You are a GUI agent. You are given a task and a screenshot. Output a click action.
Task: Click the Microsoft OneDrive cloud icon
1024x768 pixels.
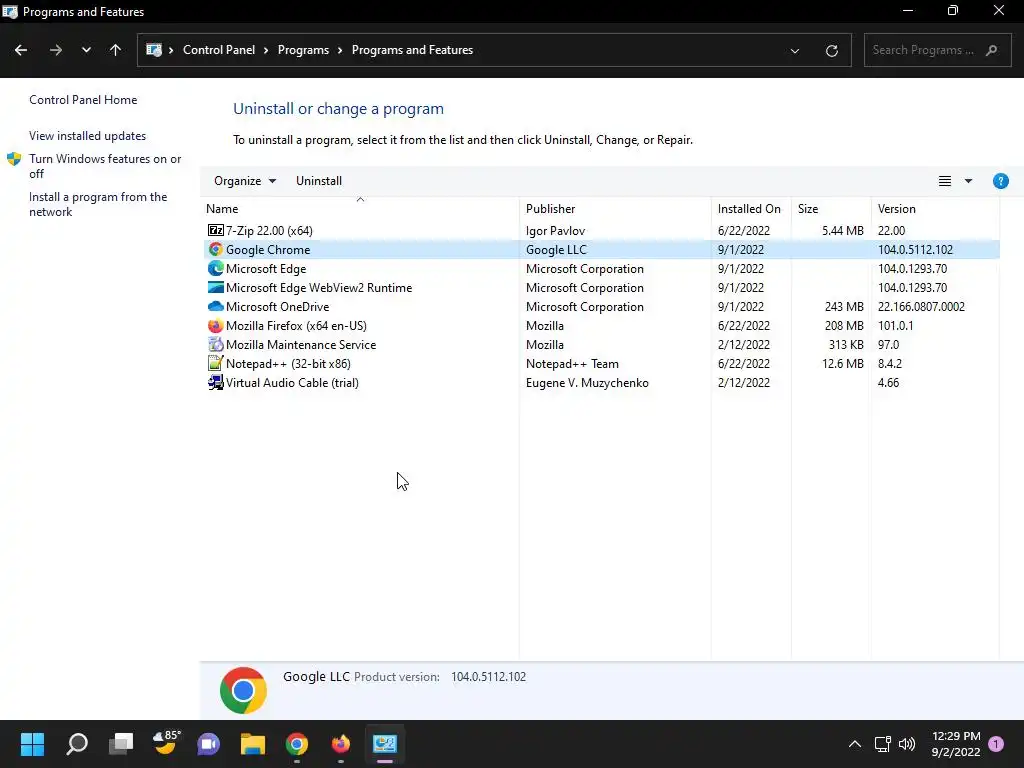point(216,306)
